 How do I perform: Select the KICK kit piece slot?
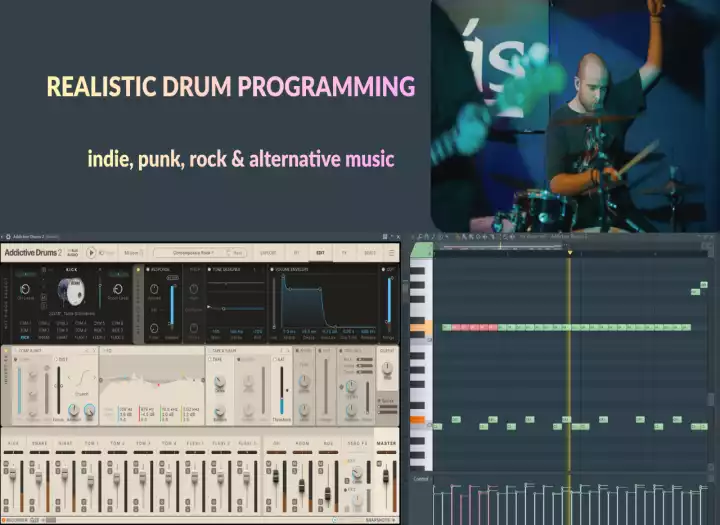pyautogui.click(x=25, y=338)
